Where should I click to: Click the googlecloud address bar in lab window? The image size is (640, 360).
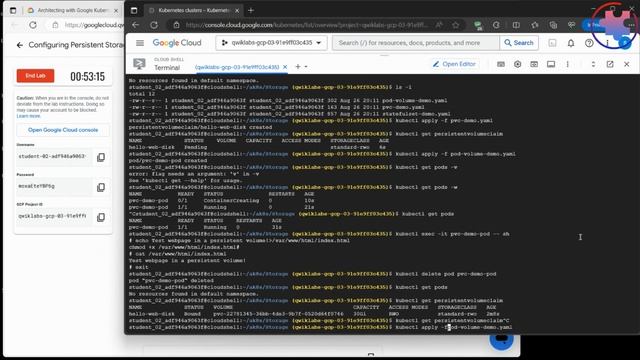click(94, 25)
